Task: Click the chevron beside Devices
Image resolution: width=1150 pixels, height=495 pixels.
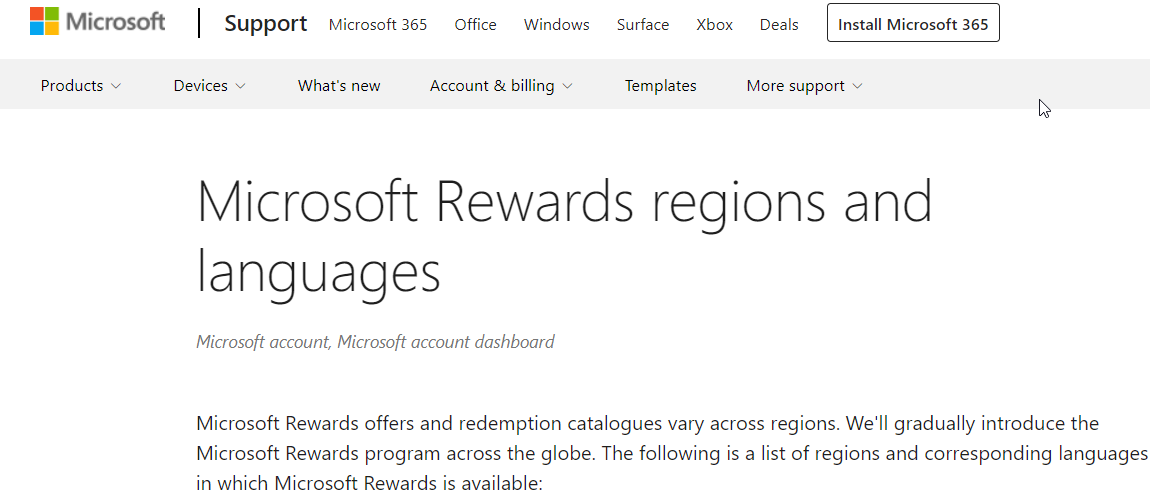Action: [241, 87]
